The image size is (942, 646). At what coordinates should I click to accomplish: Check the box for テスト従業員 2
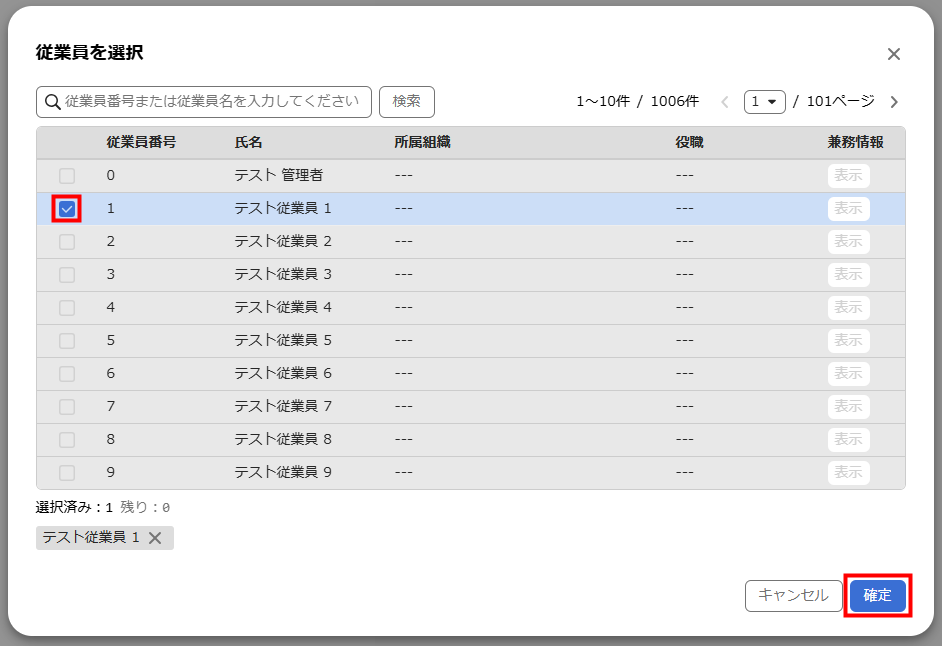67,242
